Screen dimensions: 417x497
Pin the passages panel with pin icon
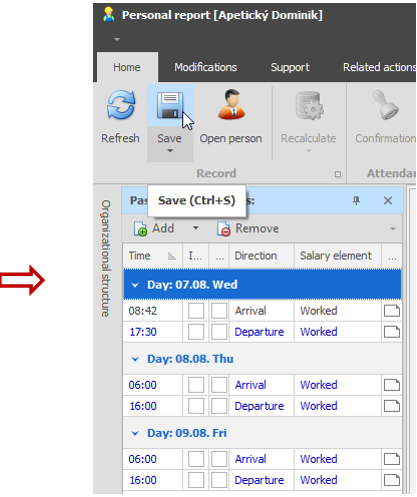(x=356, y=201)
